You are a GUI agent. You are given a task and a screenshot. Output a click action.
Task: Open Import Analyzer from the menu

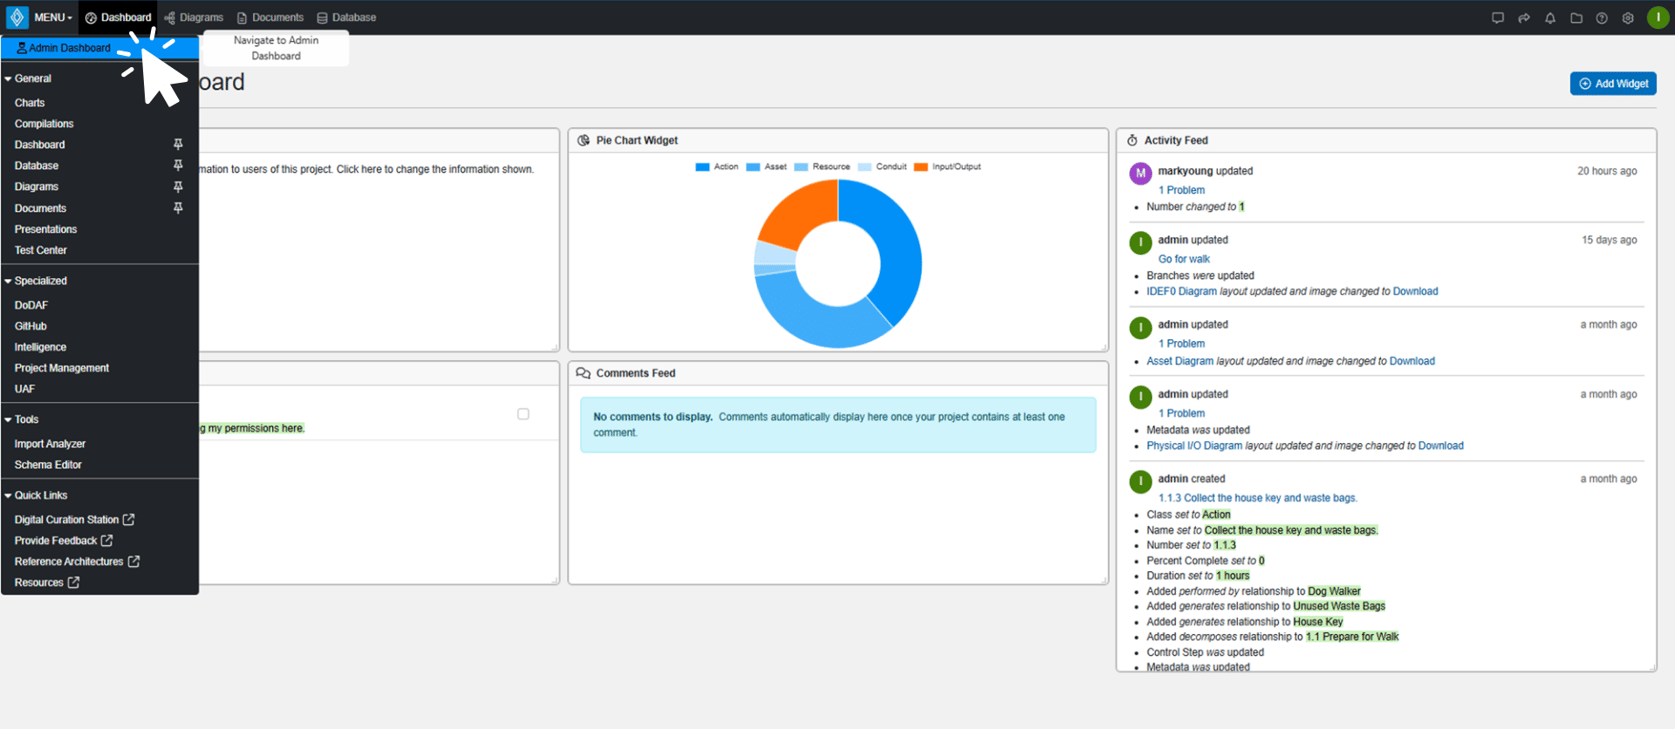tap(50, 444)
